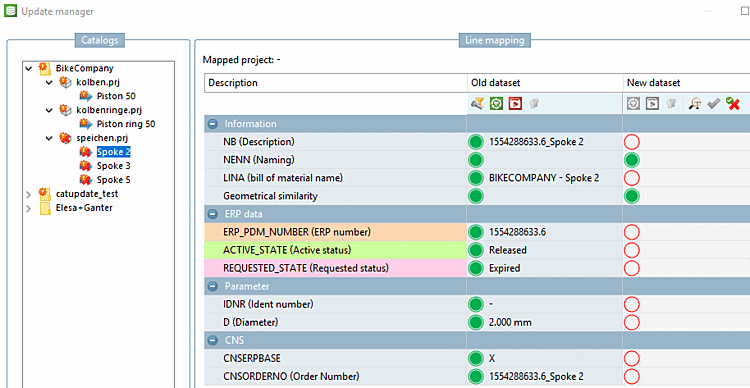The image size is (750, 388).
Task: Click the filter funnel icon under Old dataset
Action: tap(477, 103)
